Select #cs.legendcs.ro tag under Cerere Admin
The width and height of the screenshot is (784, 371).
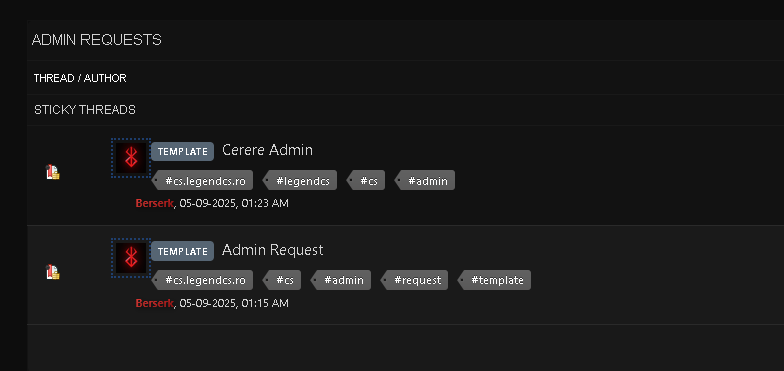click(x=202, y=180)
